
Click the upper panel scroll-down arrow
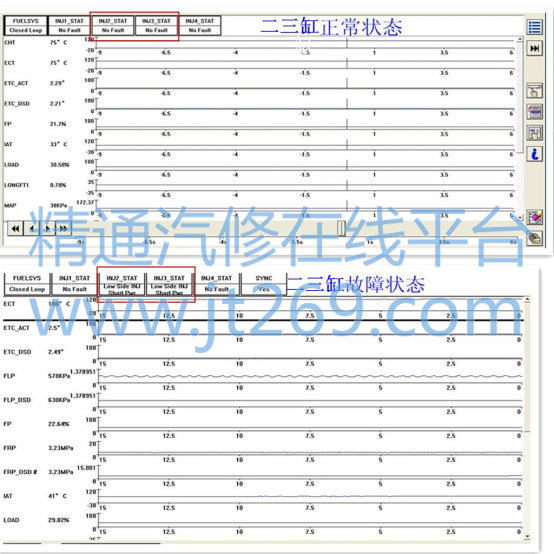(520, 217)
